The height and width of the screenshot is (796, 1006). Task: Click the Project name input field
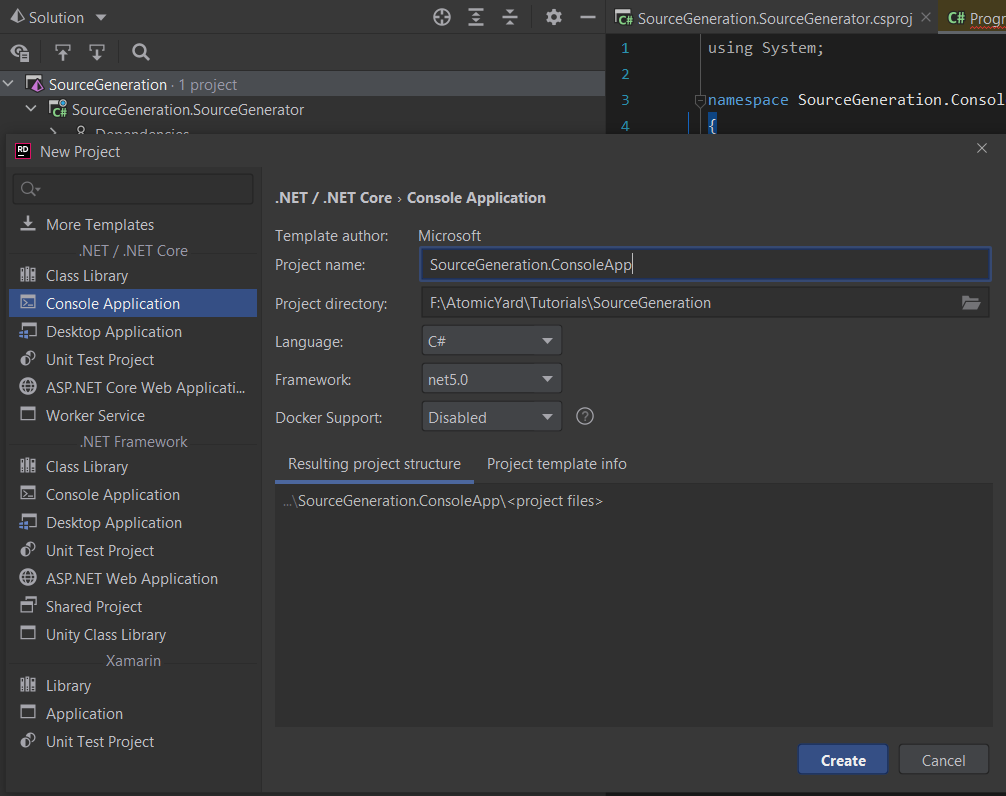click(x=705, y=264)
